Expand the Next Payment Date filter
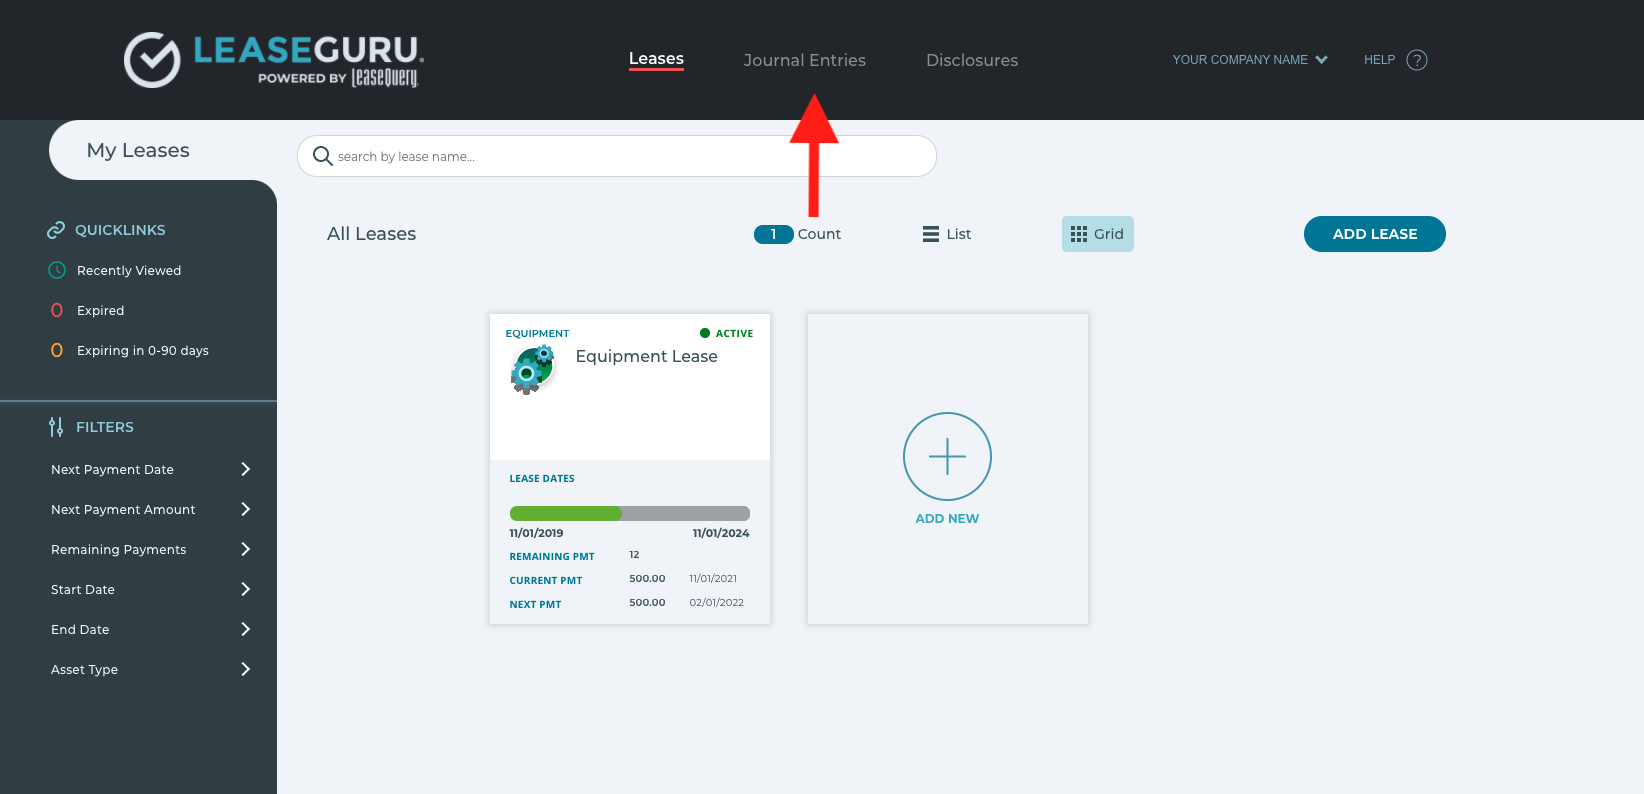Viewport: 1644px width, 794px height. click(150, 469)
